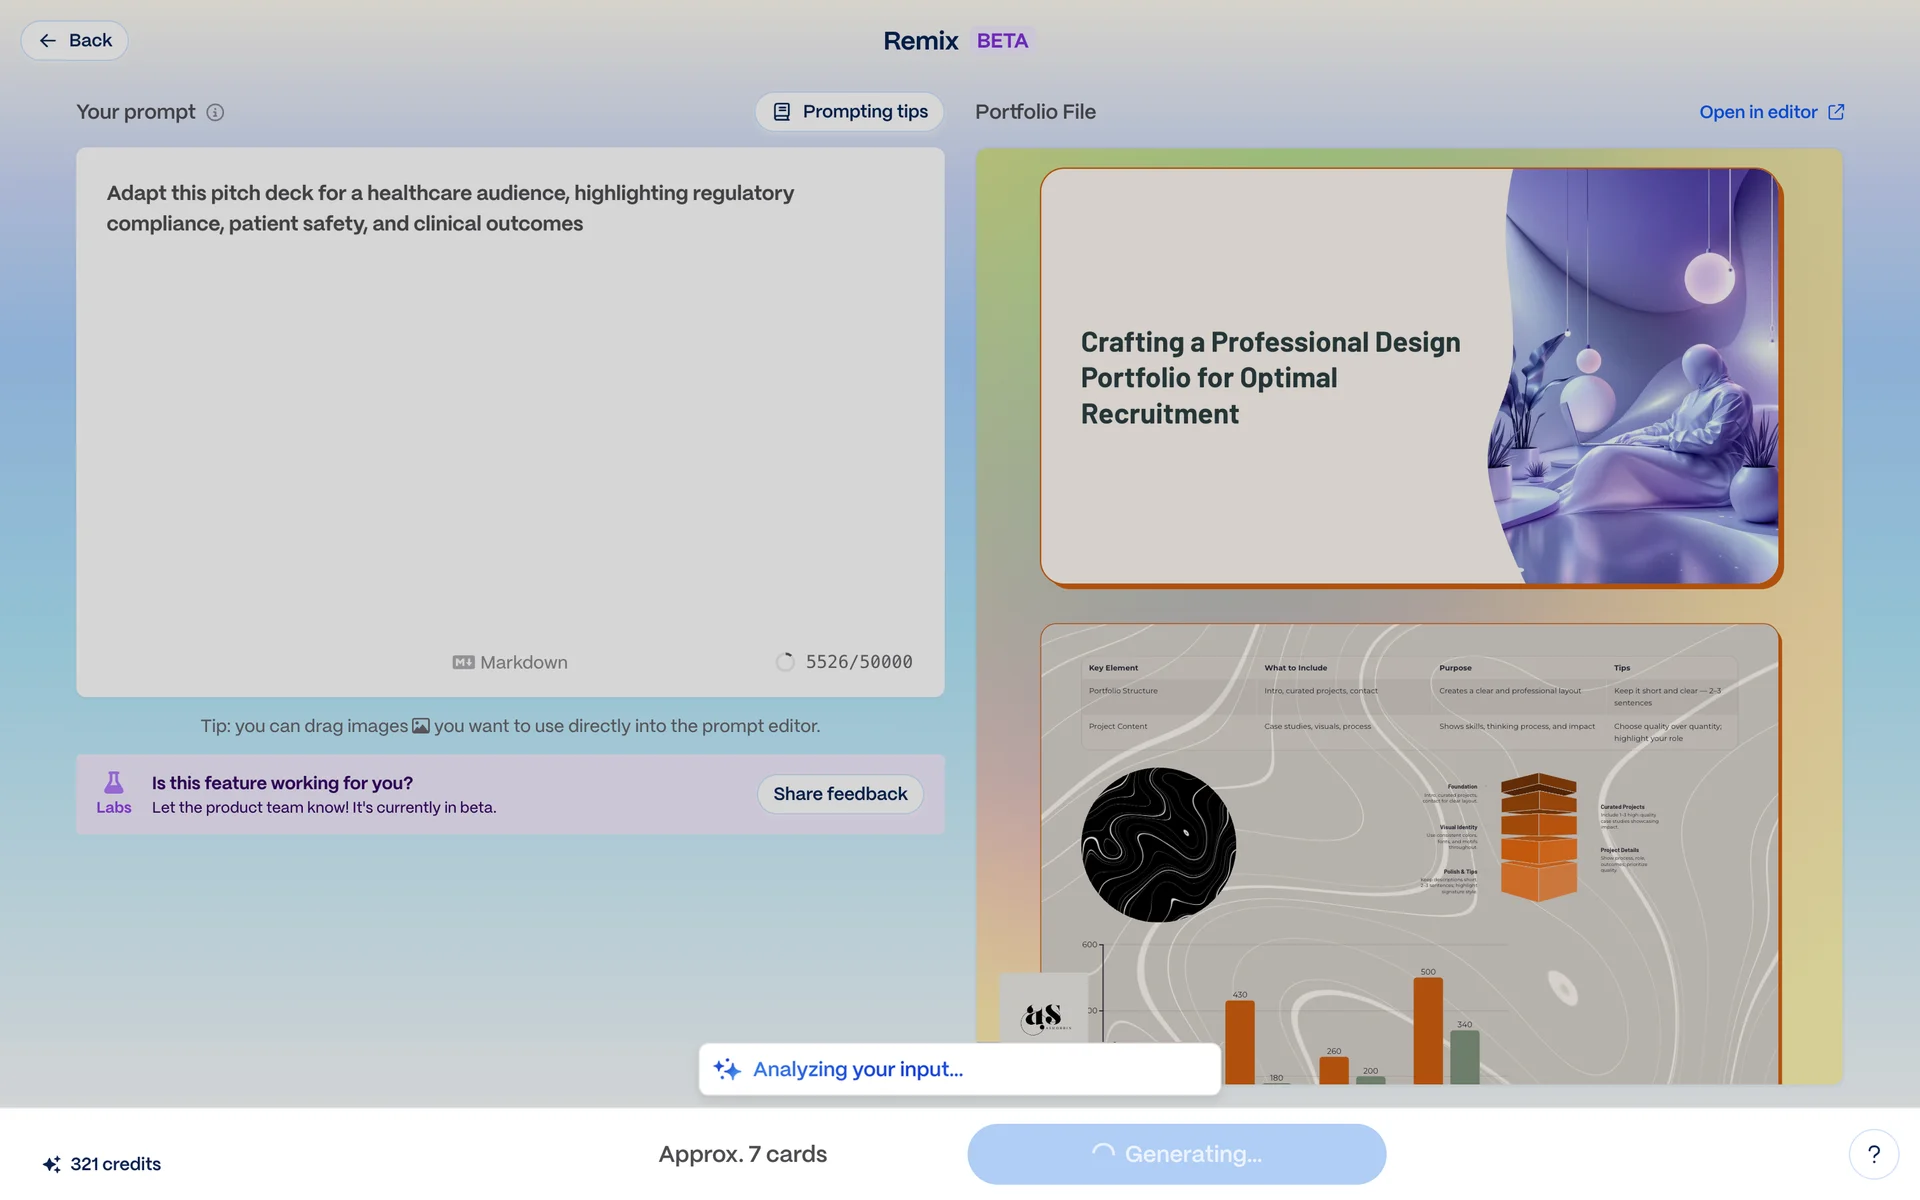Click the sparkle credits icon
1920x1200 pixels.
tap(52, 1164)
